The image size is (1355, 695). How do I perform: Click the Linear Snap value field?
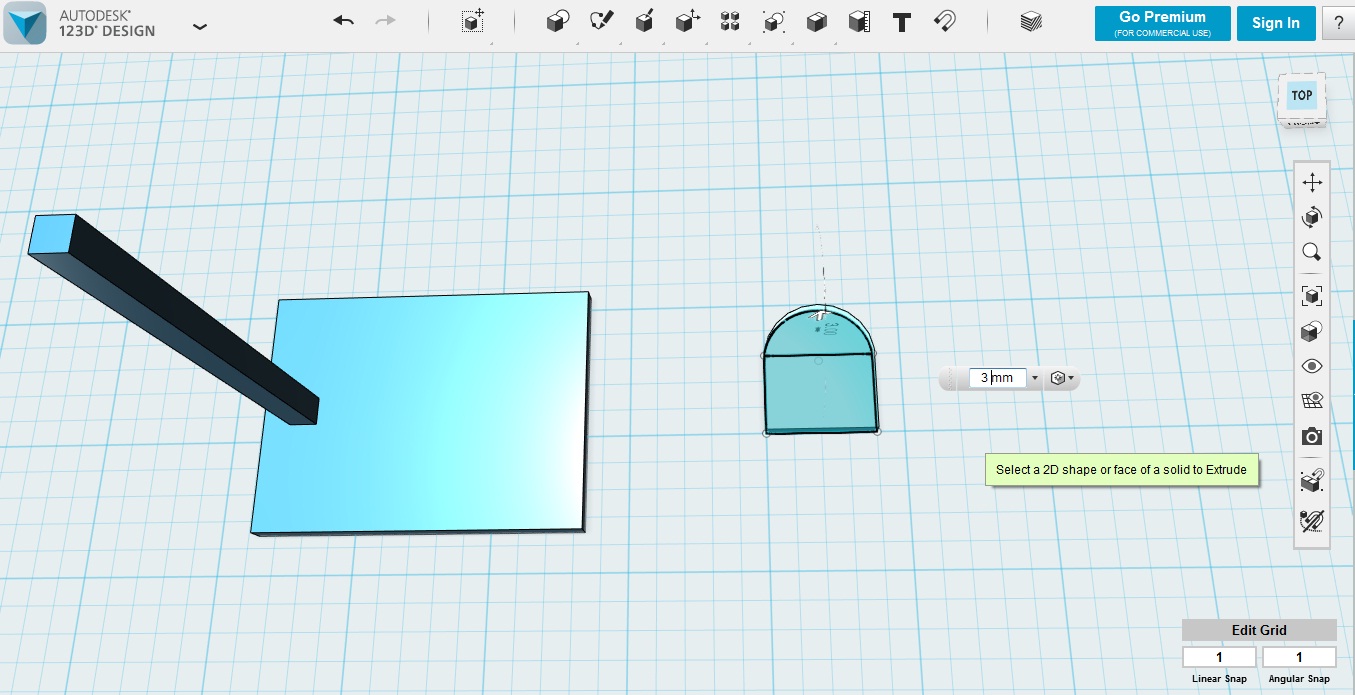click(1219, 657)
